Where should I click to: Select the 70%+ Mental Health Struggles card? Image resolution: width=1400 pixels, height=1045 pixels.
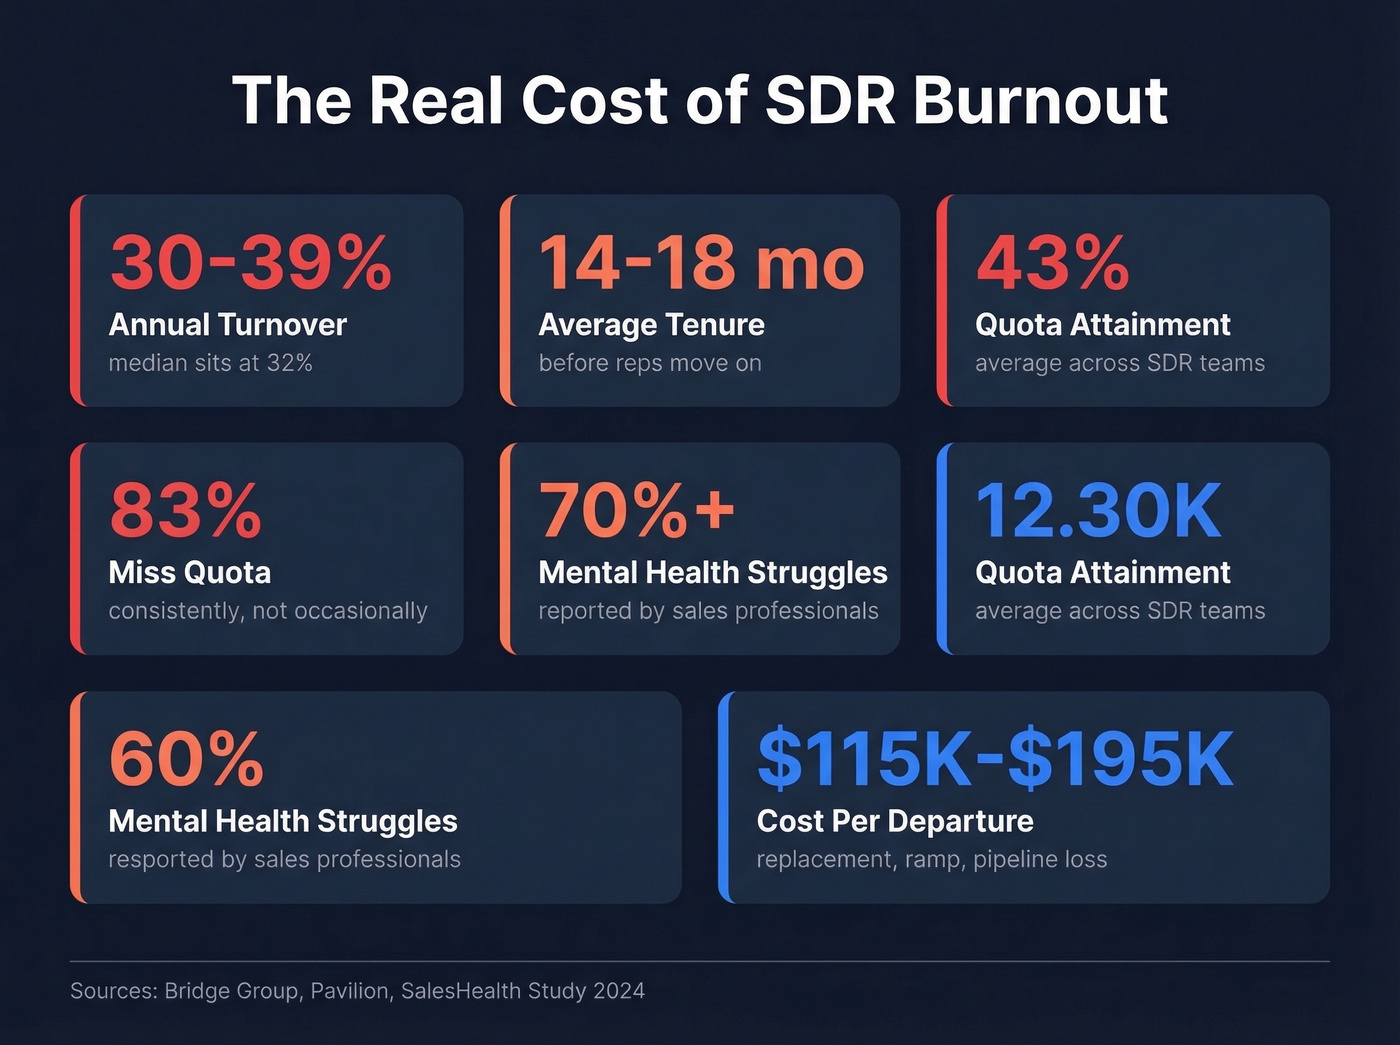tap(700, 548)
